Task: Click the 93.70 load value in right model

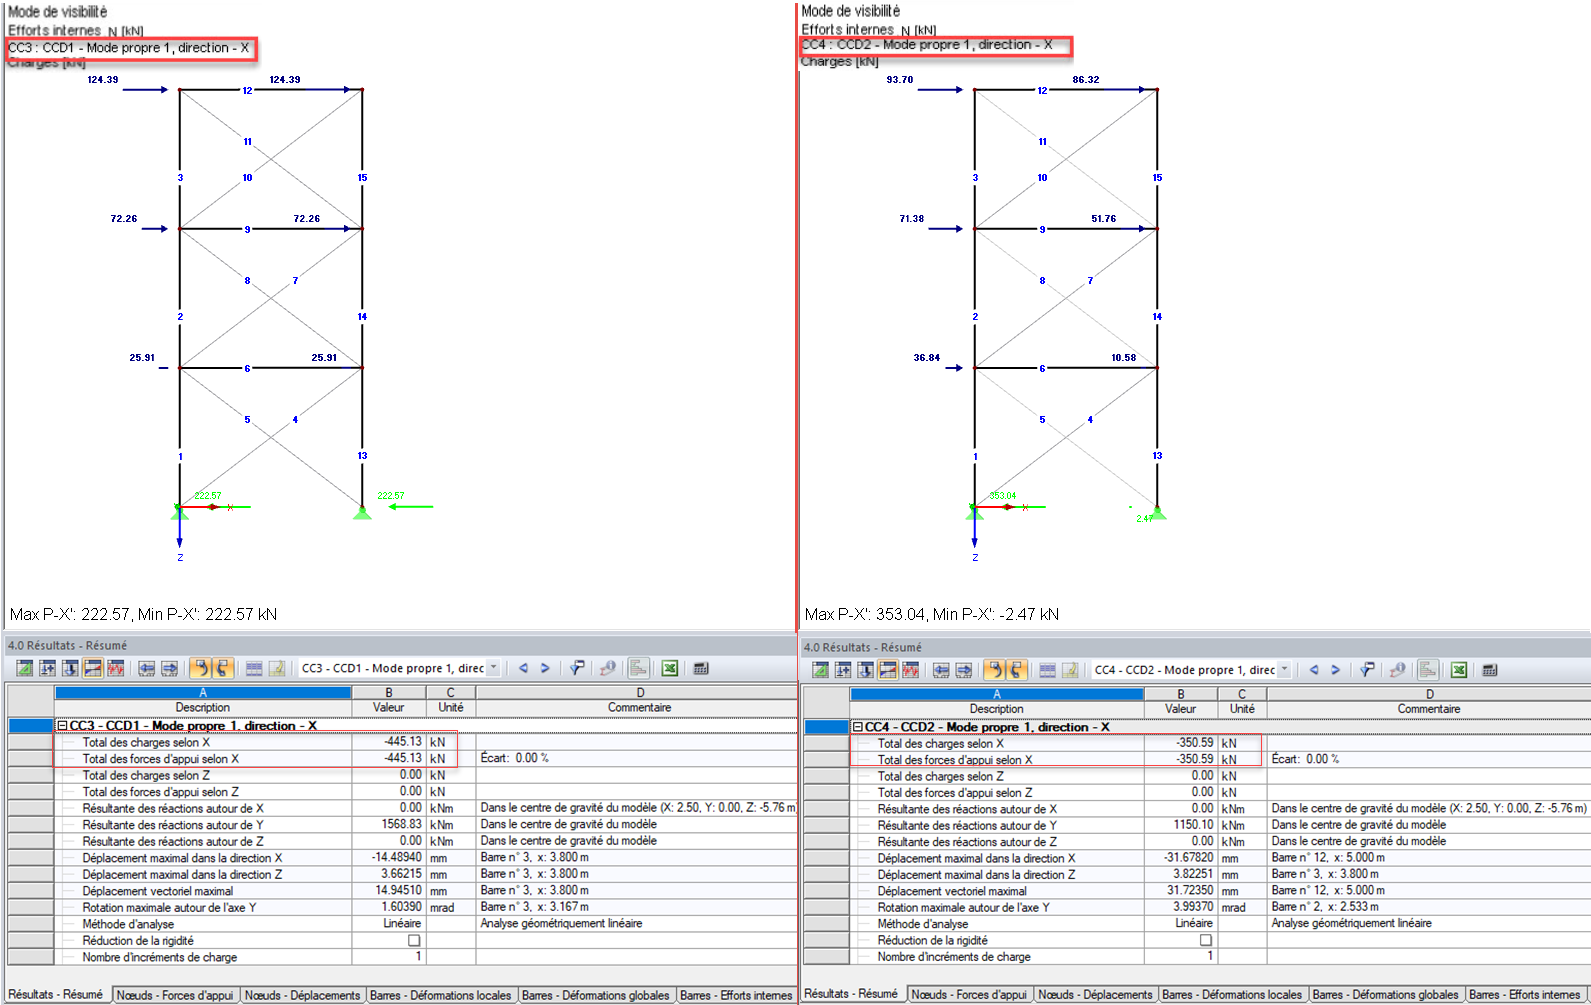Action: 899,80
